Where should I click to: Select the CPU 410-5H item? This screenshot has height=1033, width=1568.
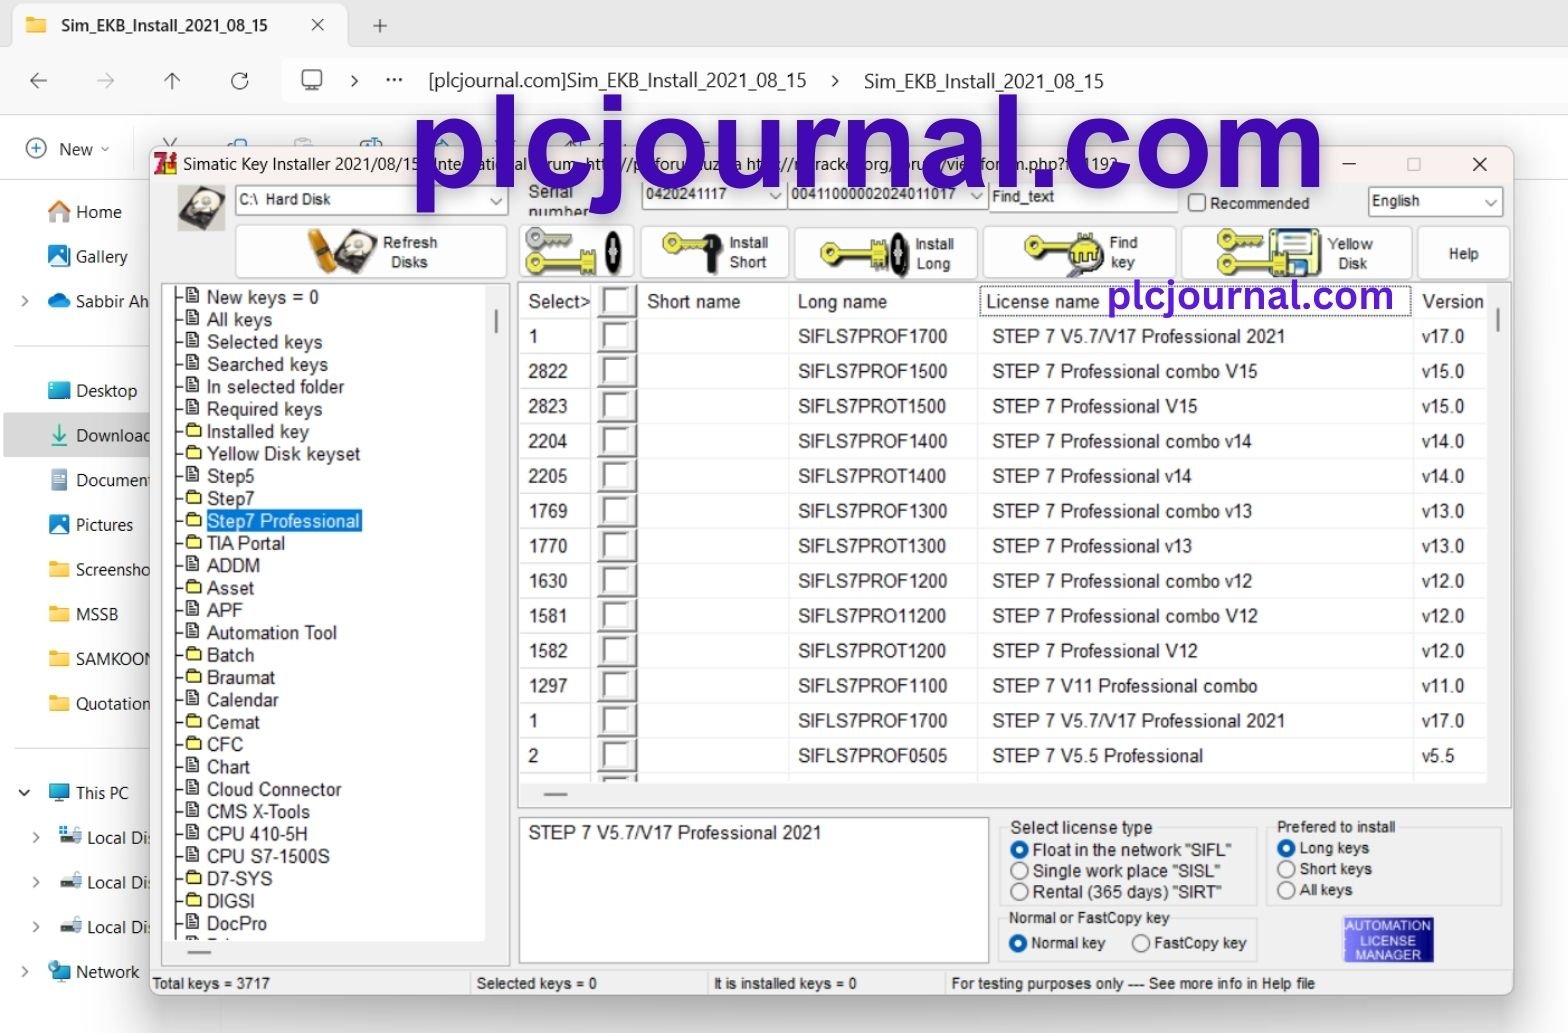coord(257,834)
